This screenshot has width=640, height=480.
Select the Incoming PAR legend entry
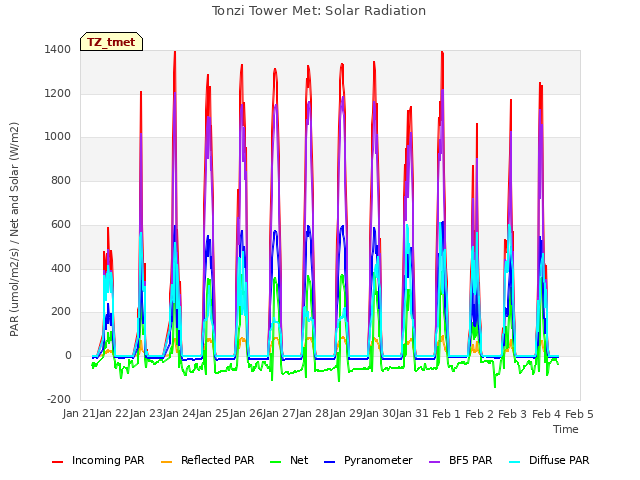[x=98, y=460]
